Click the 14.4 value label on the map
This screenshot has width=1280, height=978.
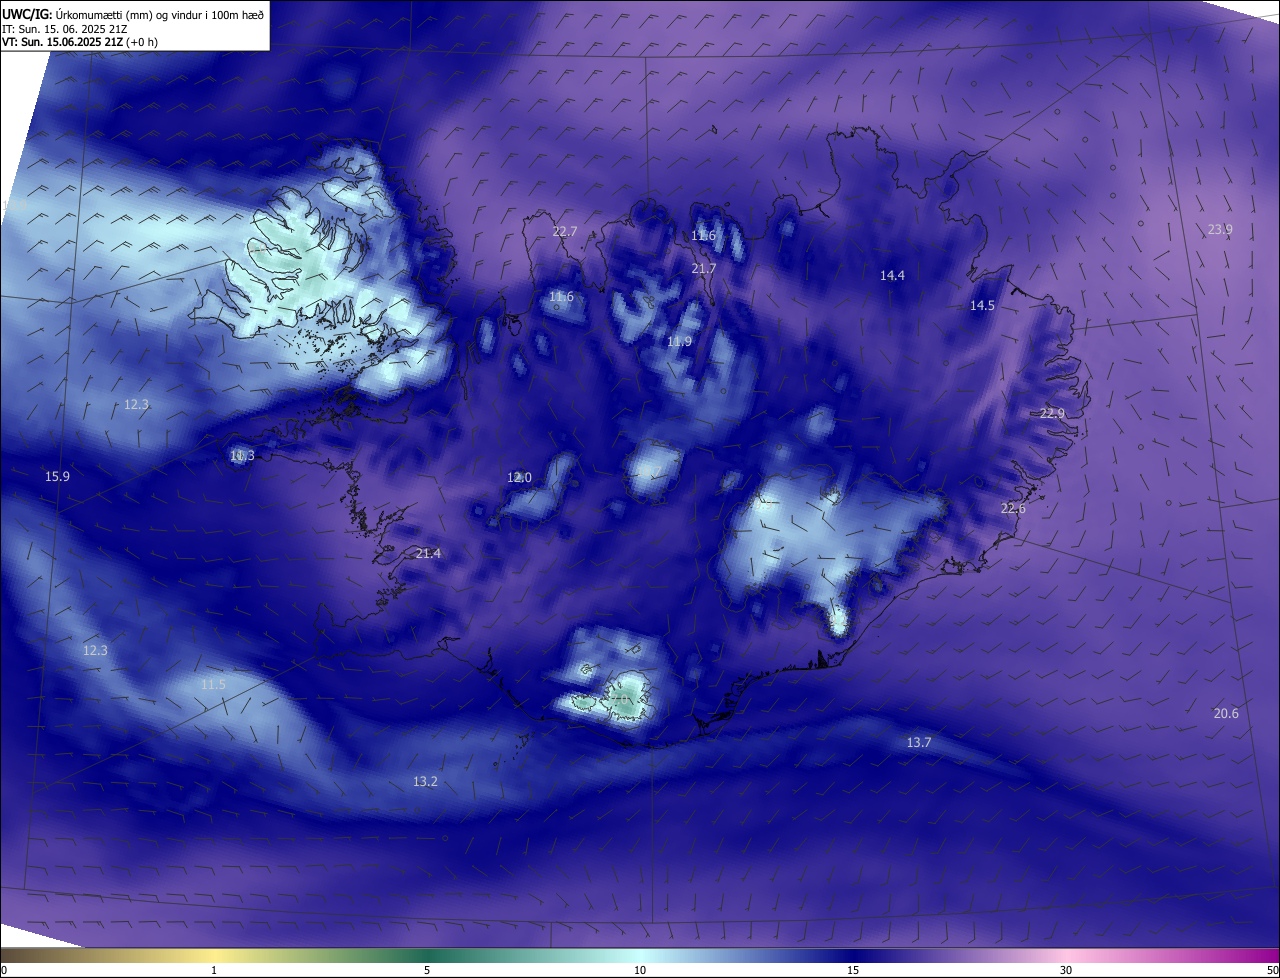tap(892, 275)
